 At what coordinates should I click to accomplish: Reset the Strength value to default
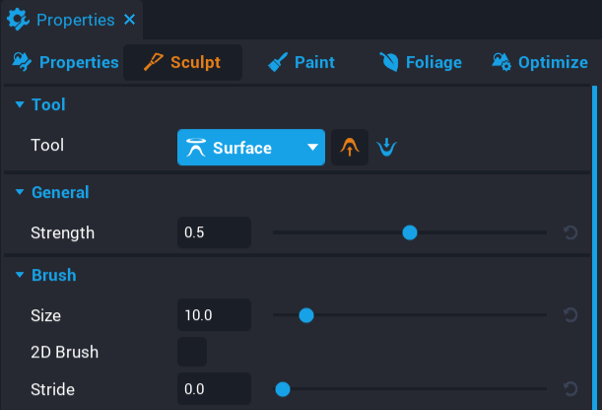(570, 233)
